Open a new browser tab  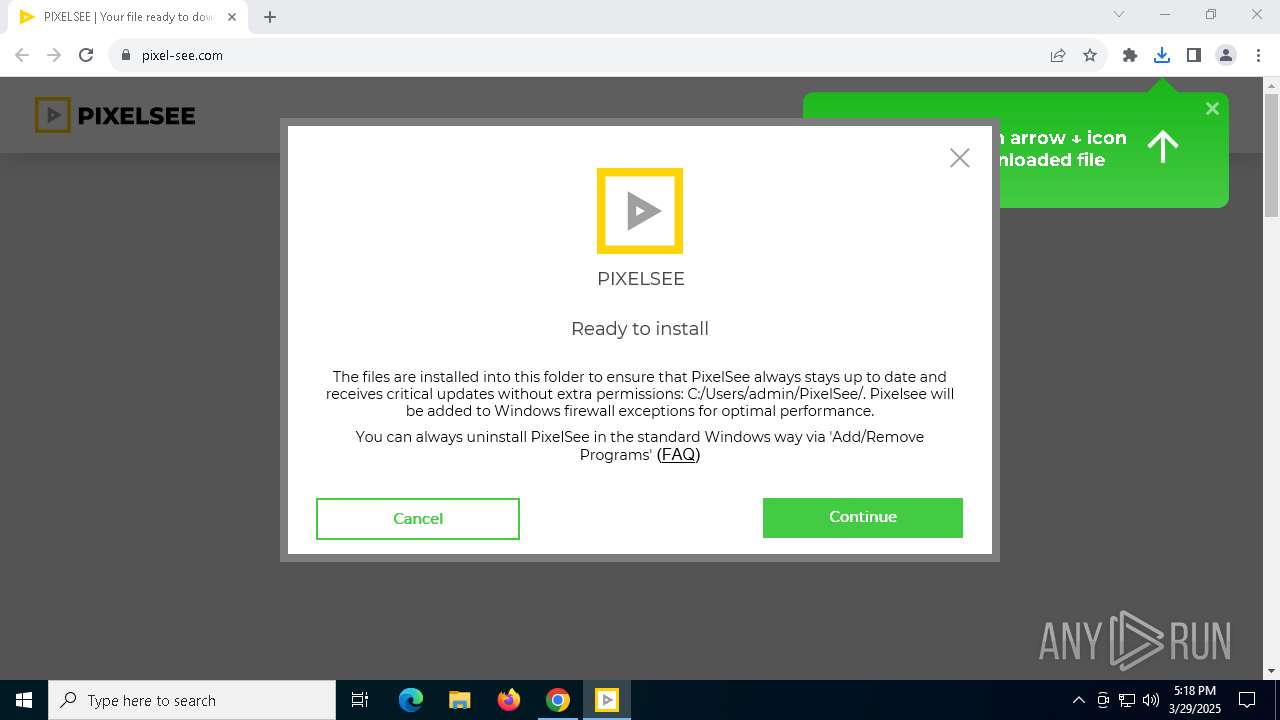tap(270, 17)
